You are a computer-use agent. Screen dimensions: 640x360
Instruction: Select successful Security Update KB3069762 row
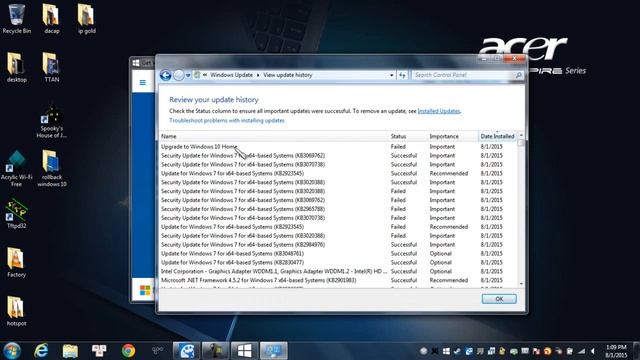tap(338, 156)
